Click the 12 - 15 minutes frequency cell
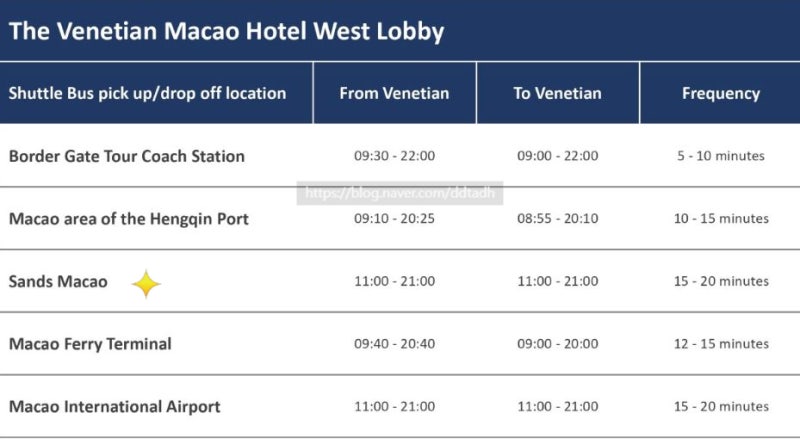Viewport: 800px width, 444px height. tap(721, 344)
